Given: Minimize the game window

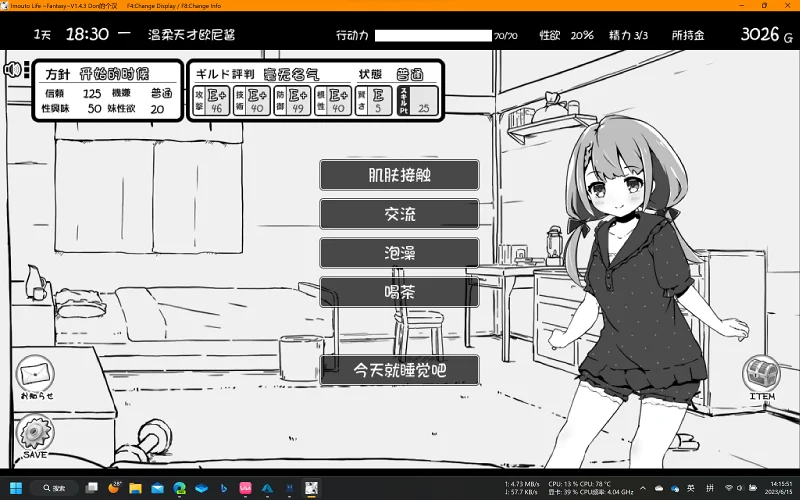Looking at the screenshot, I should 741,6.
